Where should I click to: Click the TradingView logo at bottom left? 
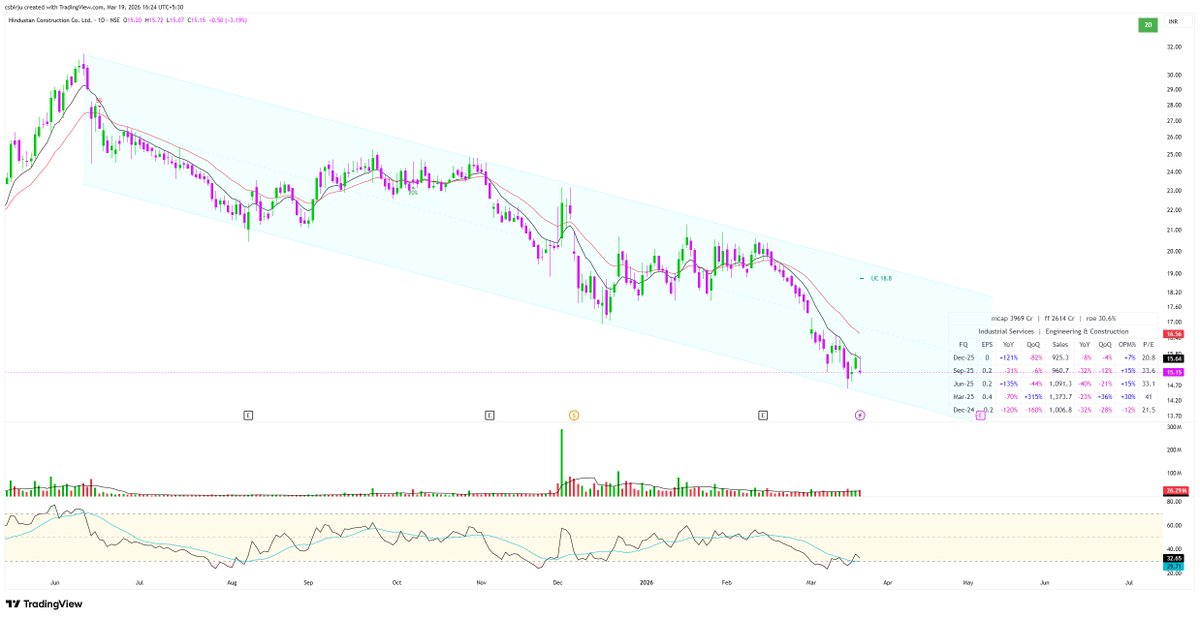(44, 604)
